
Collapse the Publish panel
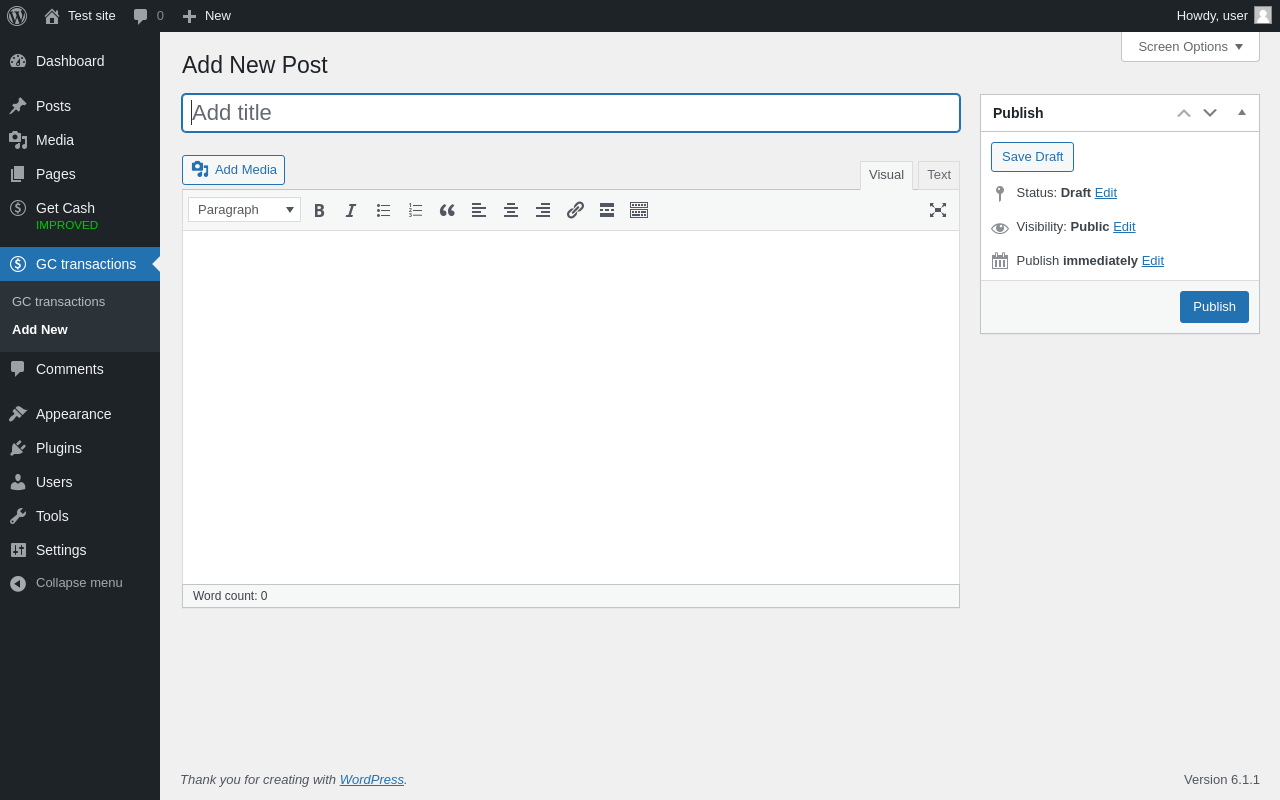(1242, 113)
